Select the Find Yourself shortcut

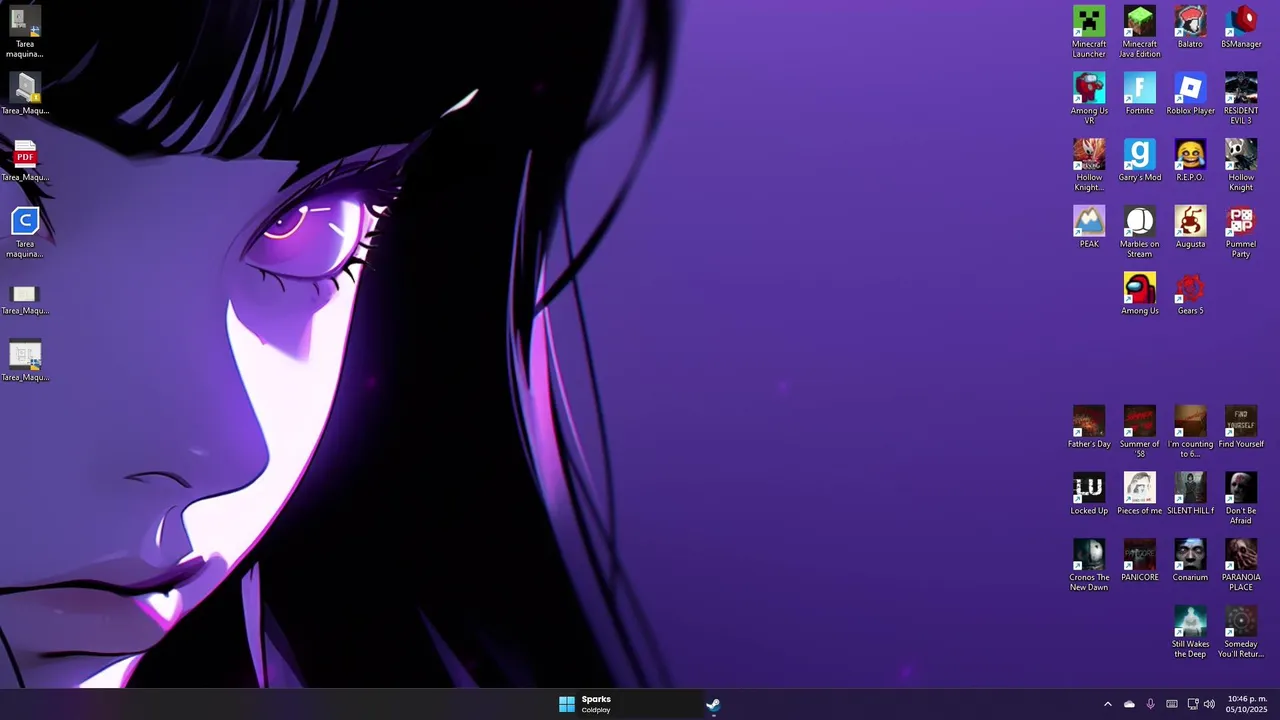(1241, 428)
